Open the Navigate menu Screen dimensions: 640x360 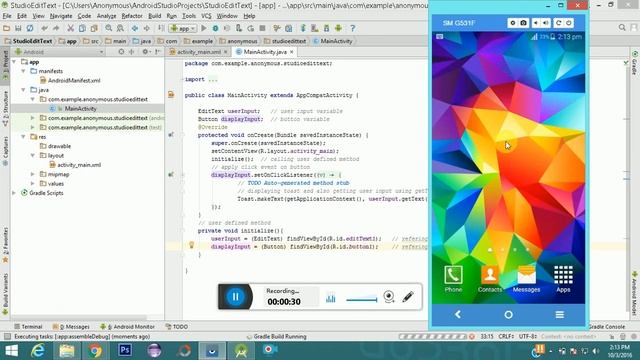click(x=61, y=16)
